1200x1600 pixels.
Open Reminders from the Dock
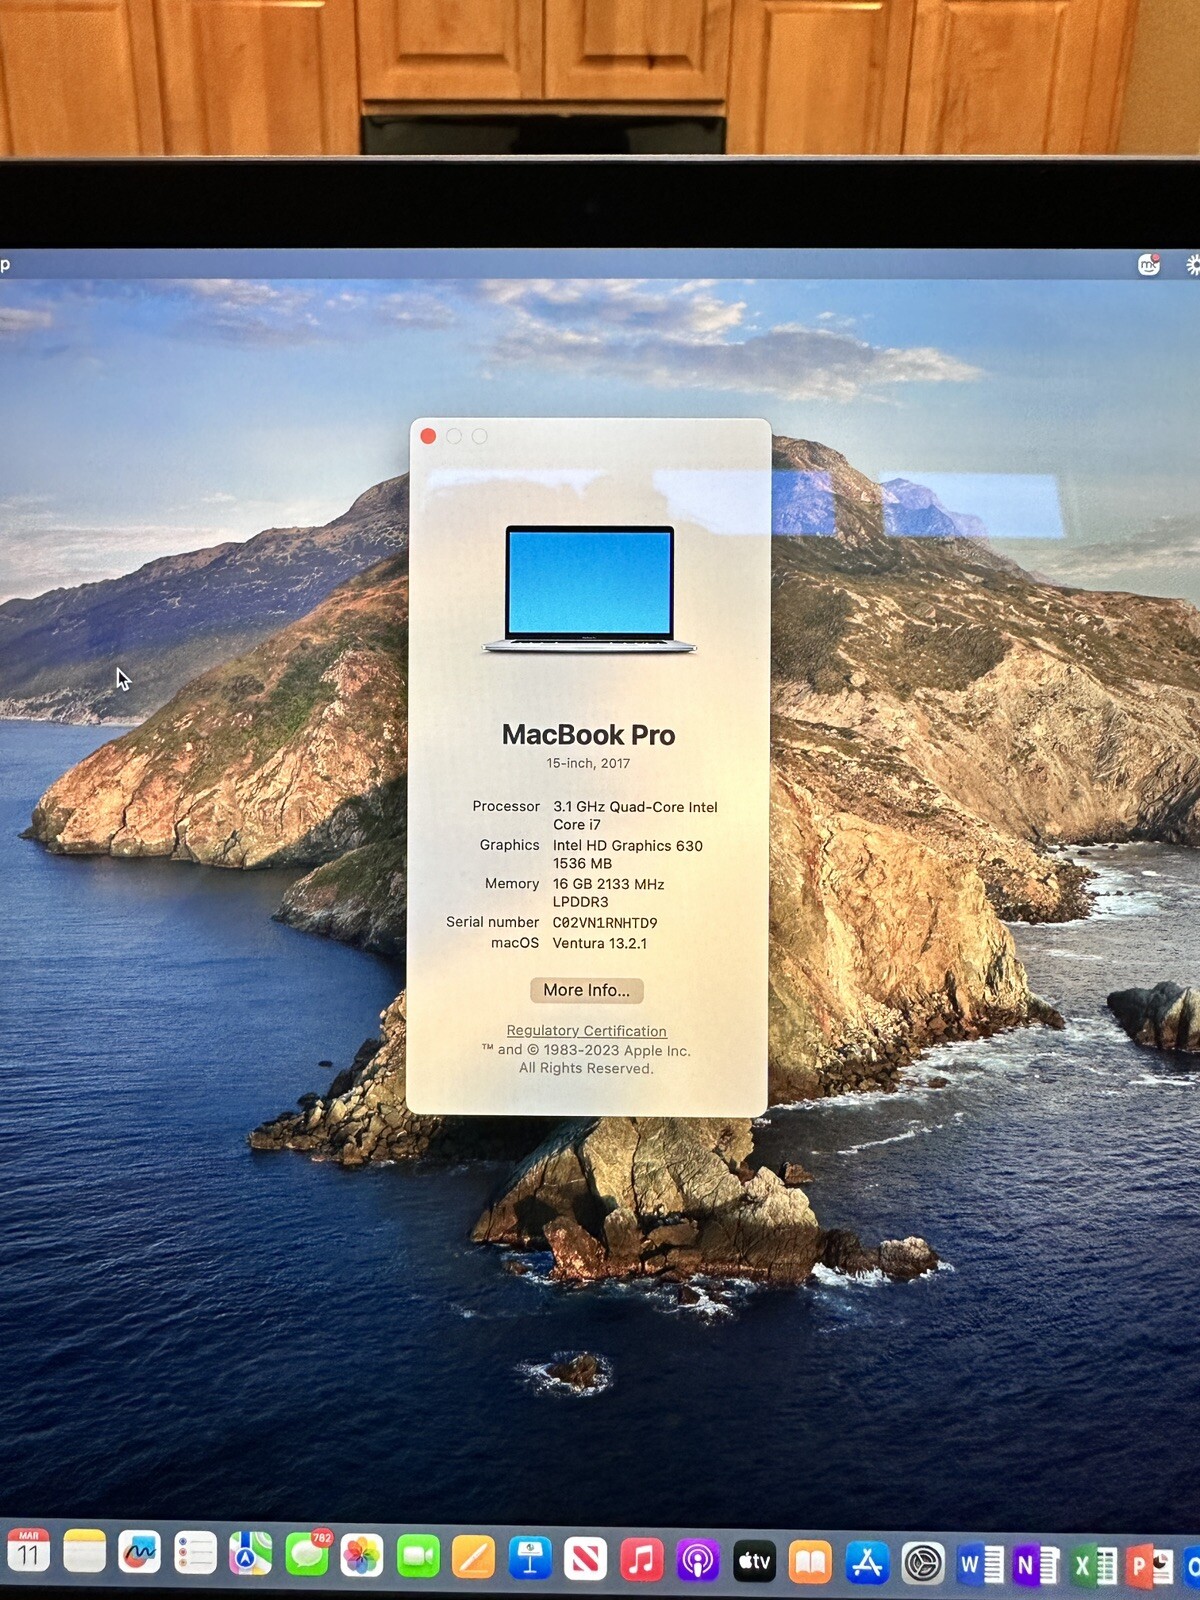[195, 1555]
